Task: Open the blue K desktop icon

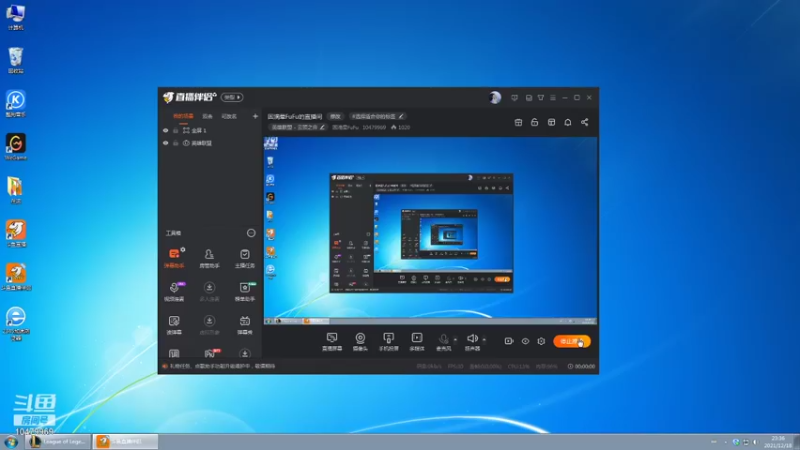Action: pyautogui.click(x=16, y=104)
